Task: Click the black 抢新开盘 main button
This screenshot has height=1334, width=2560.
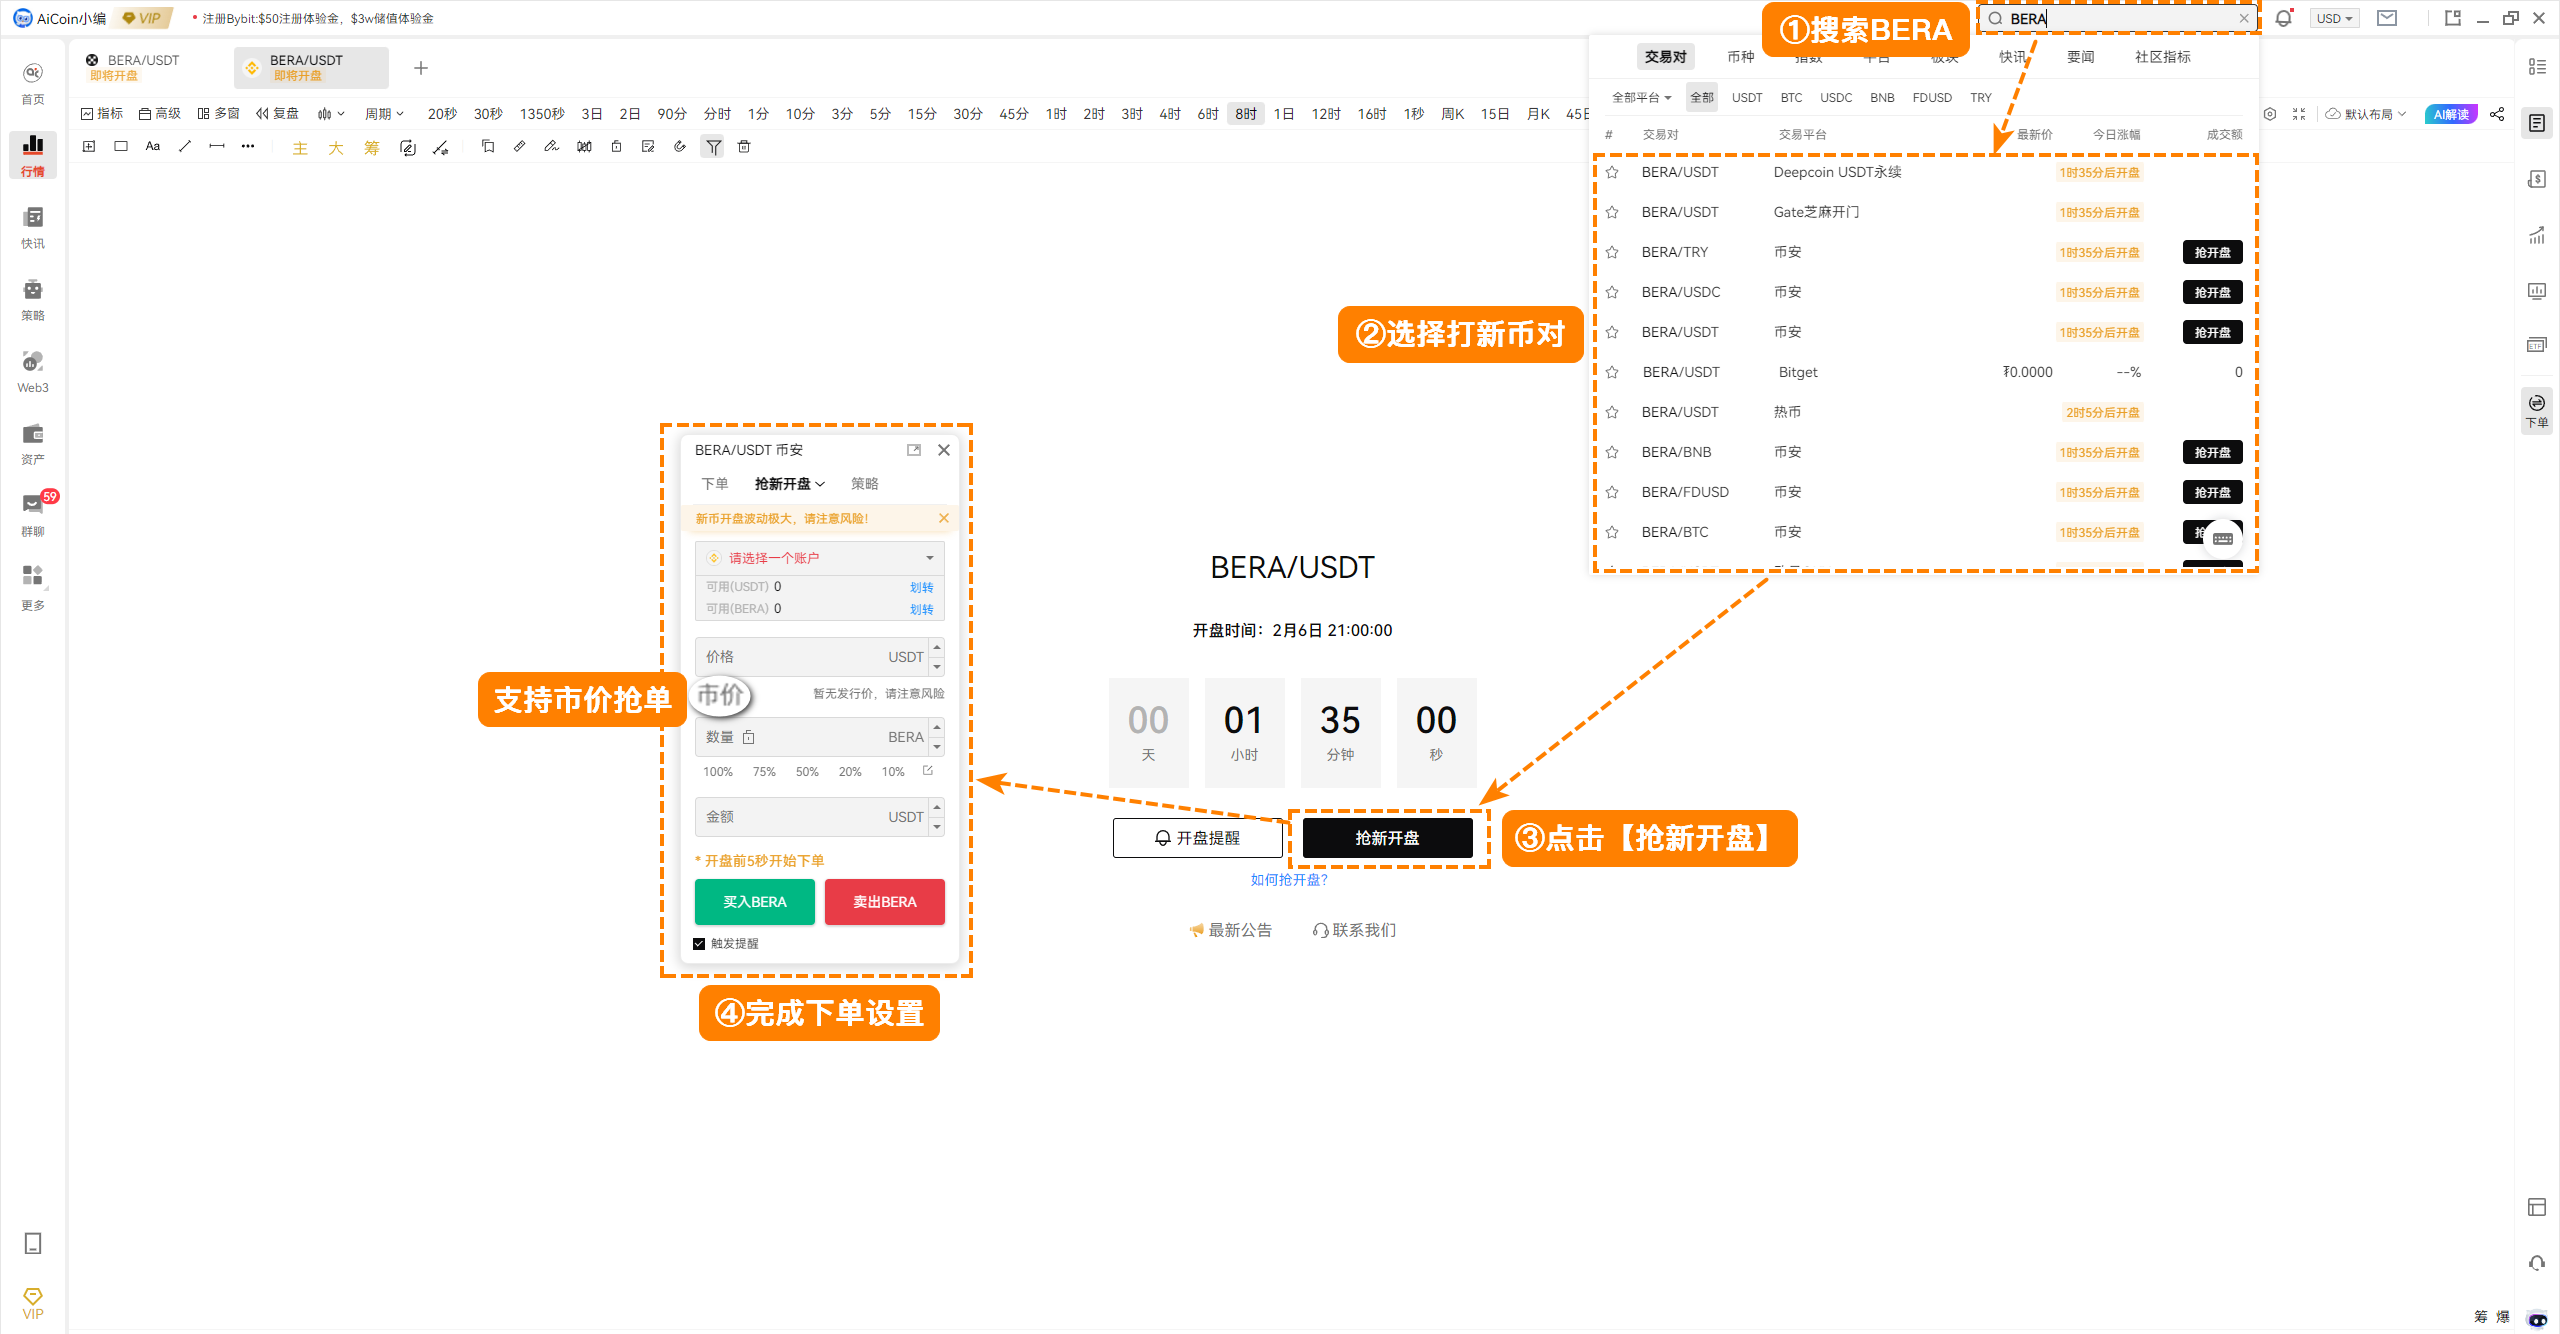Action: click(x=1387, y=838)
